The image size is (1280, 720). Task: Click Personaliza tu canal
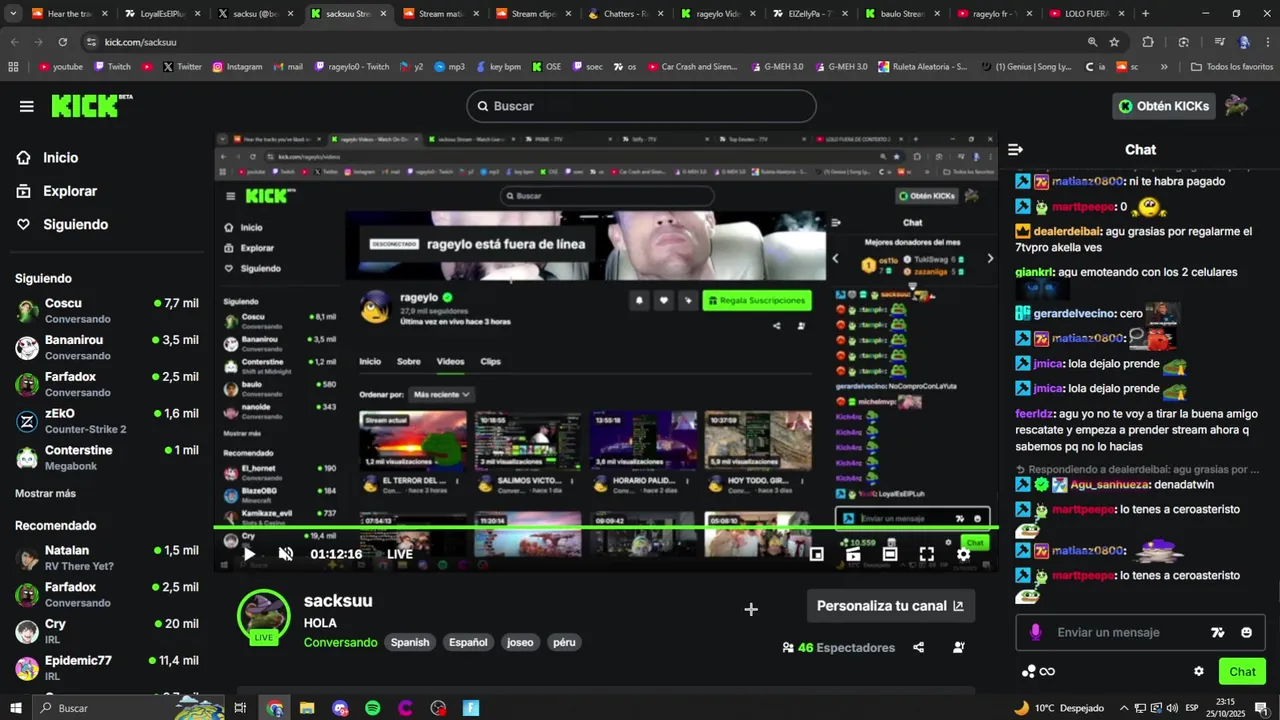click(x=890, y=606)
